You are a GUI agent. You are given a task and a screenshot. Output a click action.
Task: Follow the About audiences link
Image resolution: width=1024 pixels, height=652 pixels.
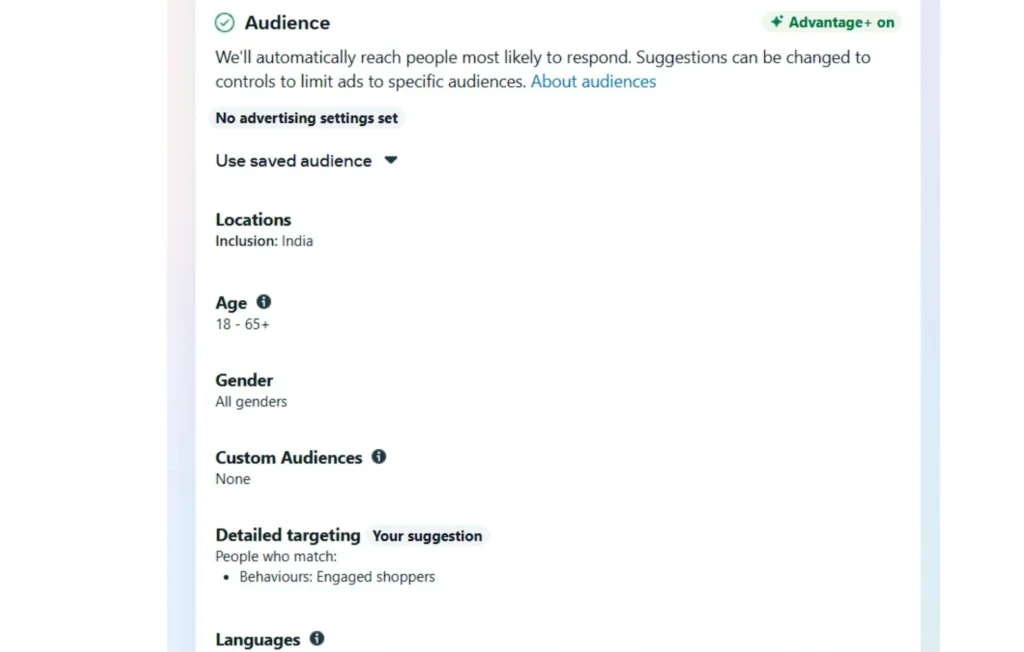[x=593, y=82]
